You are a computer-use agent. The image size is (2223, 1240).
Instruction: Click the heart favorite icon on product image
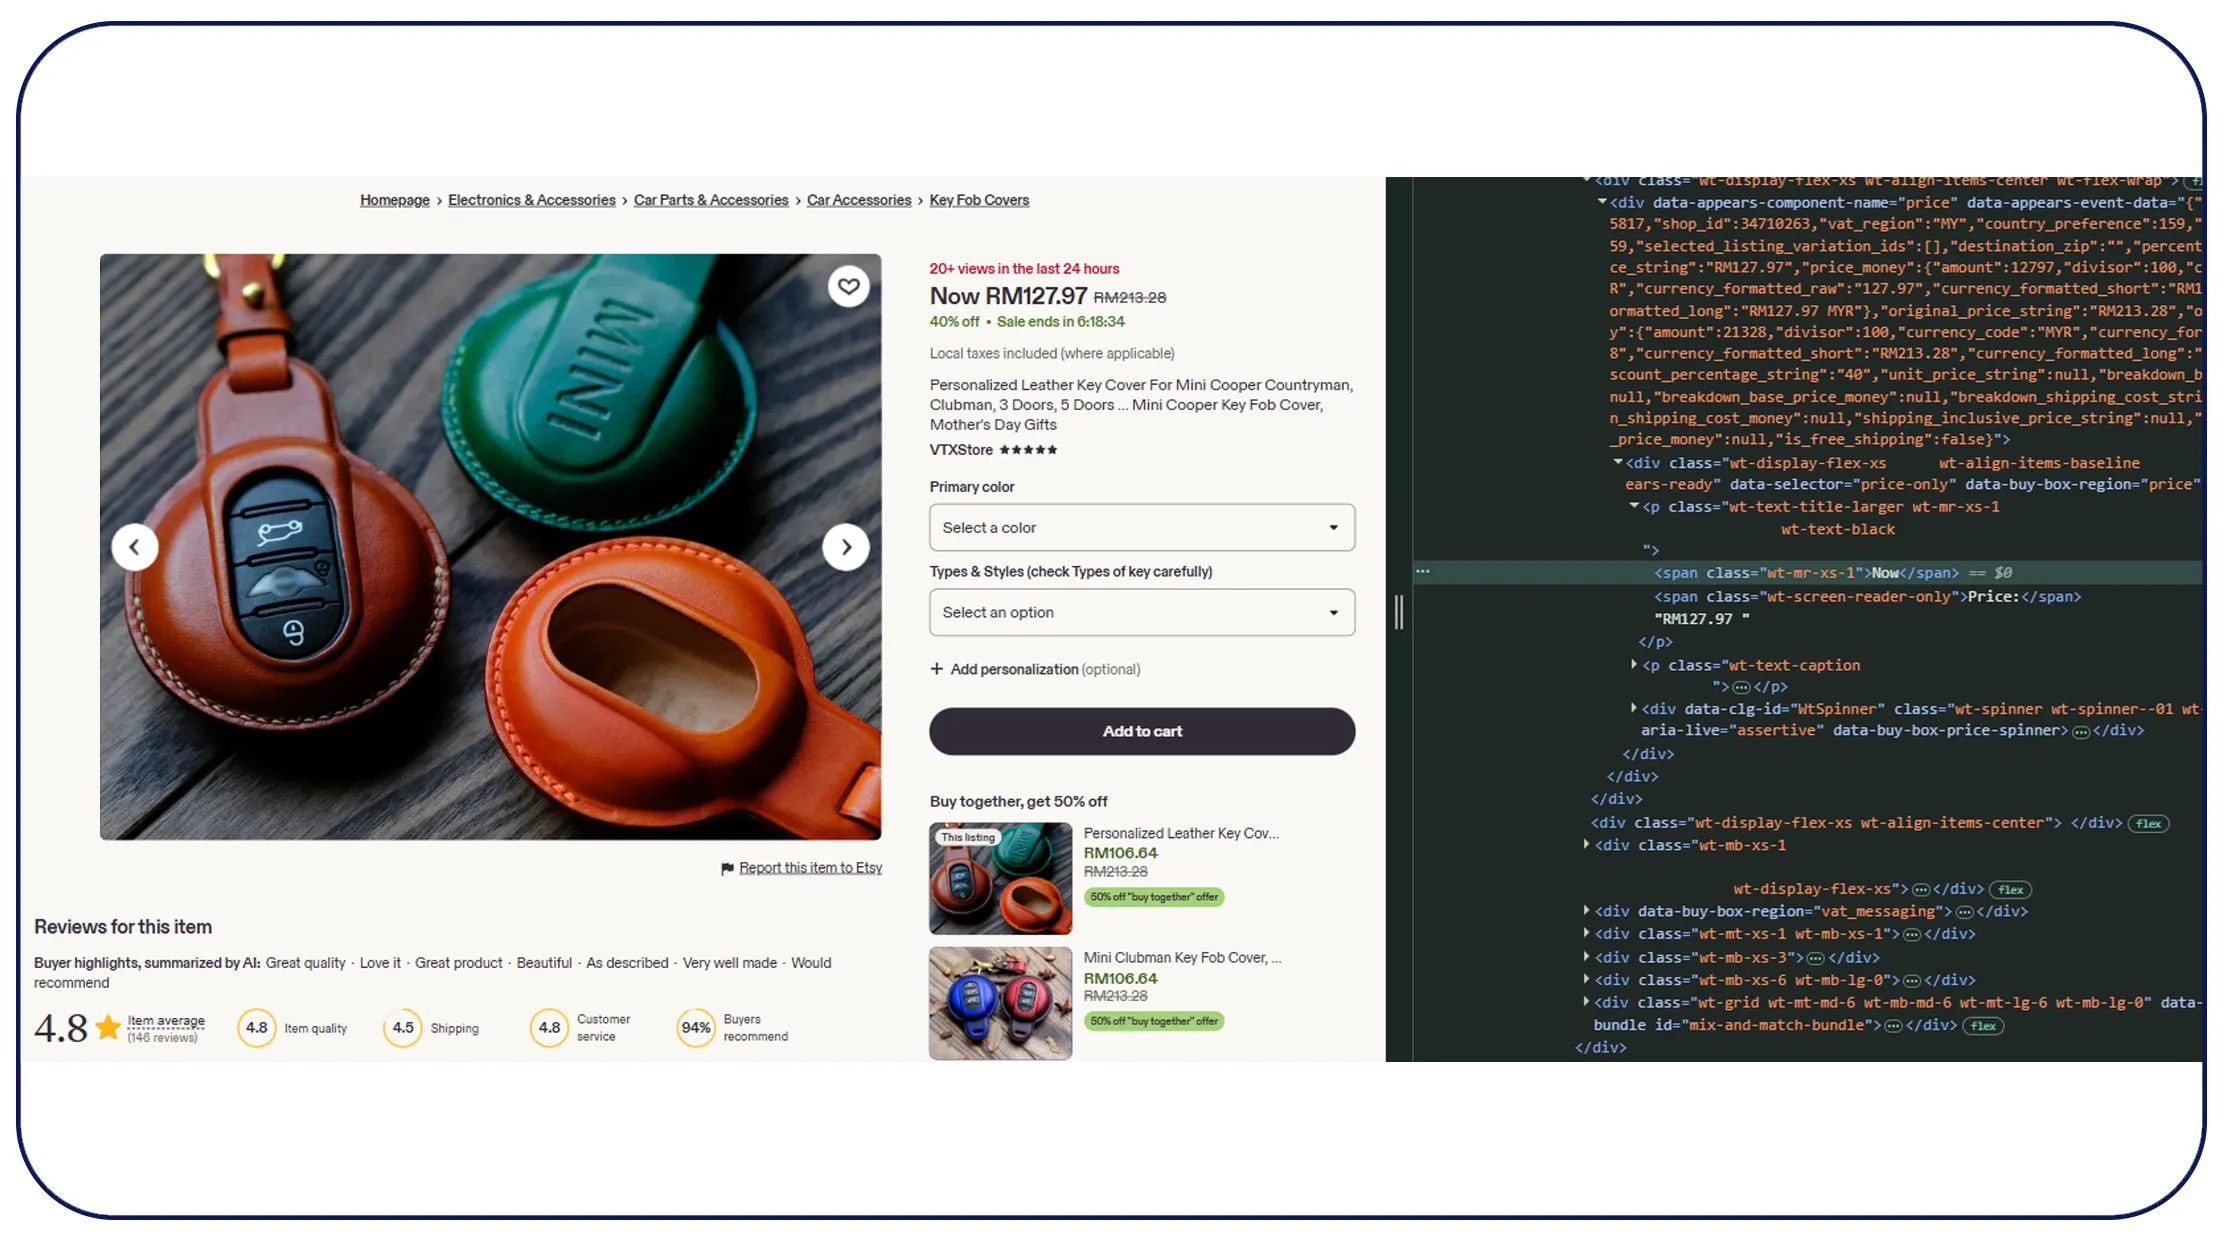(x=848, y=287)
